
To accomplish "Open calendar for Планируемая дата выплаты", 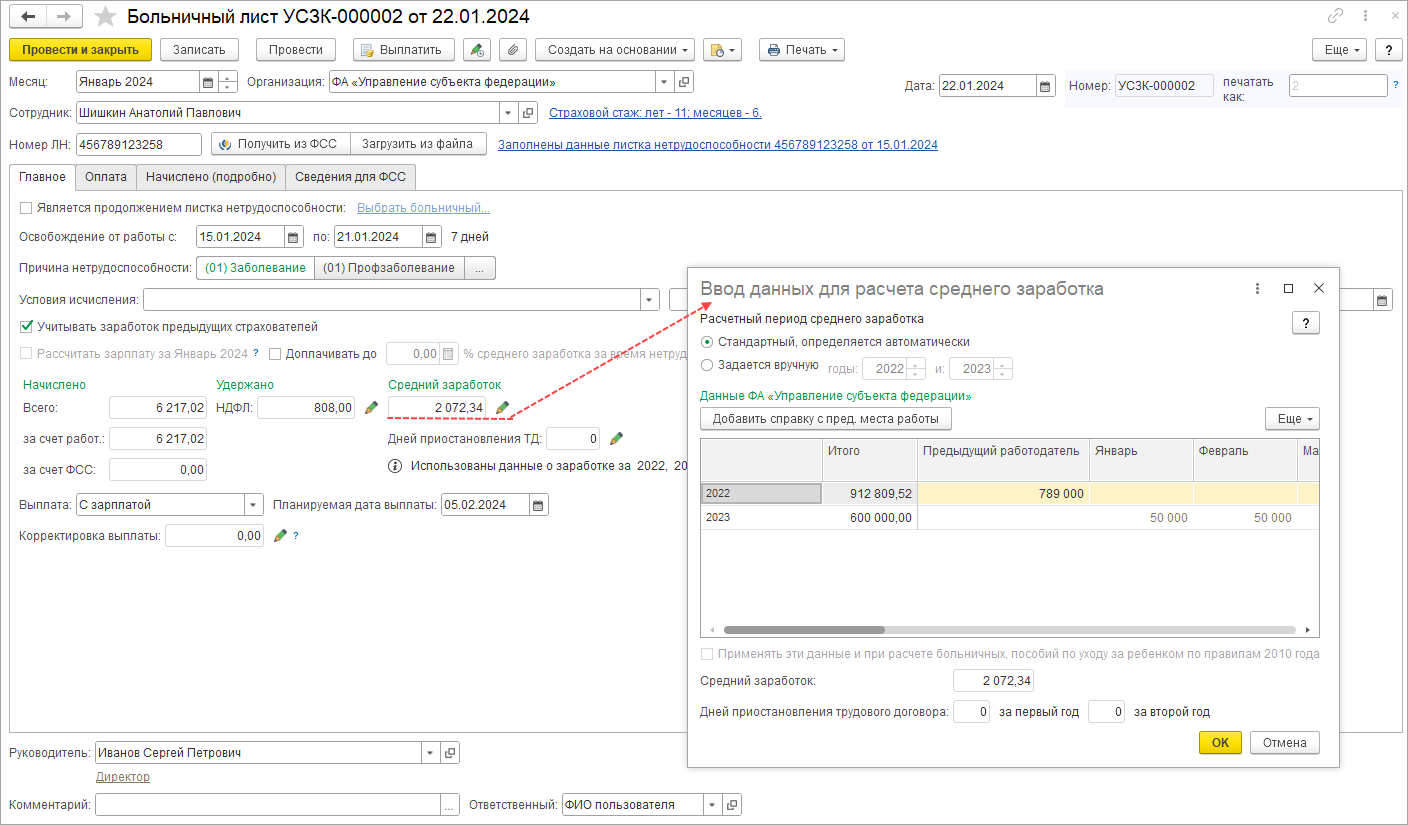I will (539, 505).
